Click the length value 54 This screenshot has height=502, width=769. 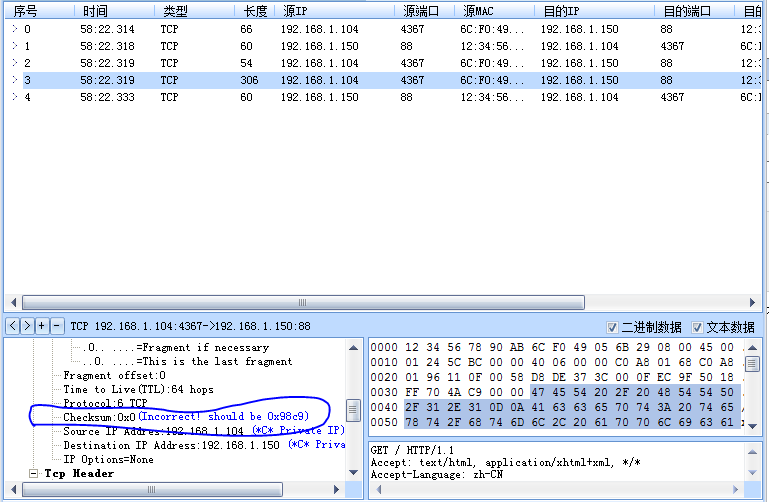coord(246,63)
